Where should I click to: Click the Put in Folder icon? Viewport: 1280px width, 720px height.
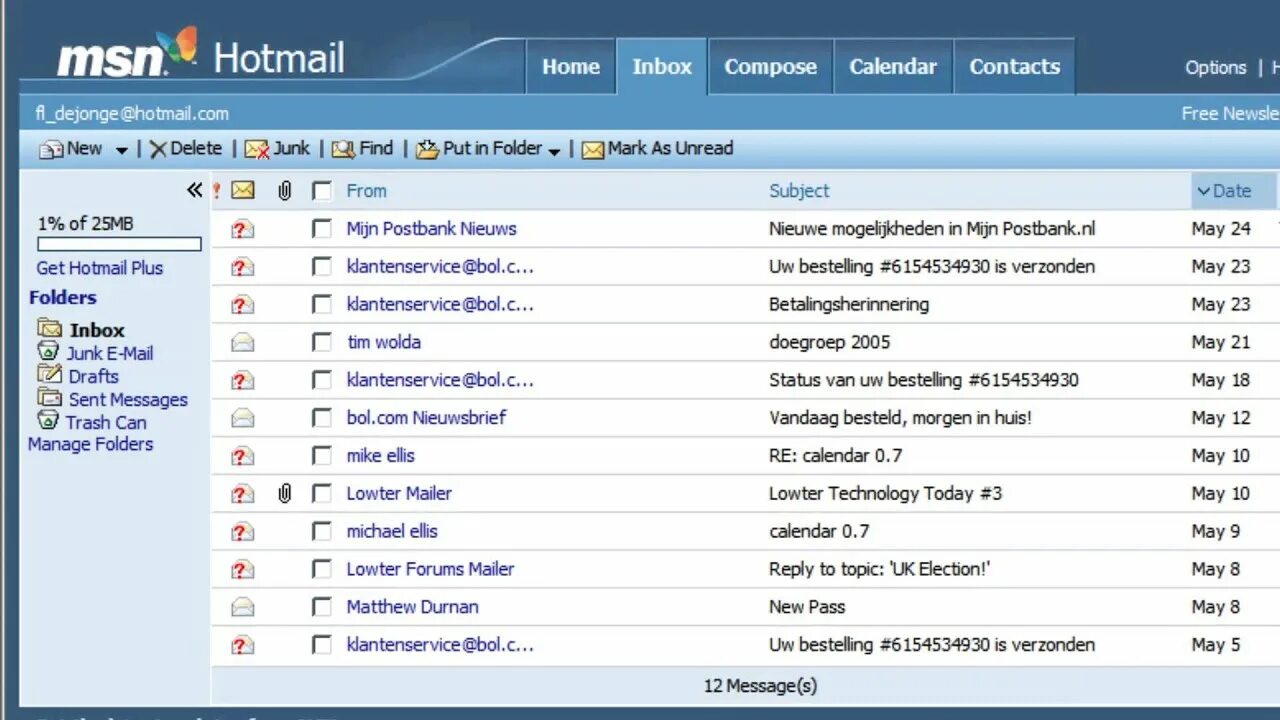428,149
